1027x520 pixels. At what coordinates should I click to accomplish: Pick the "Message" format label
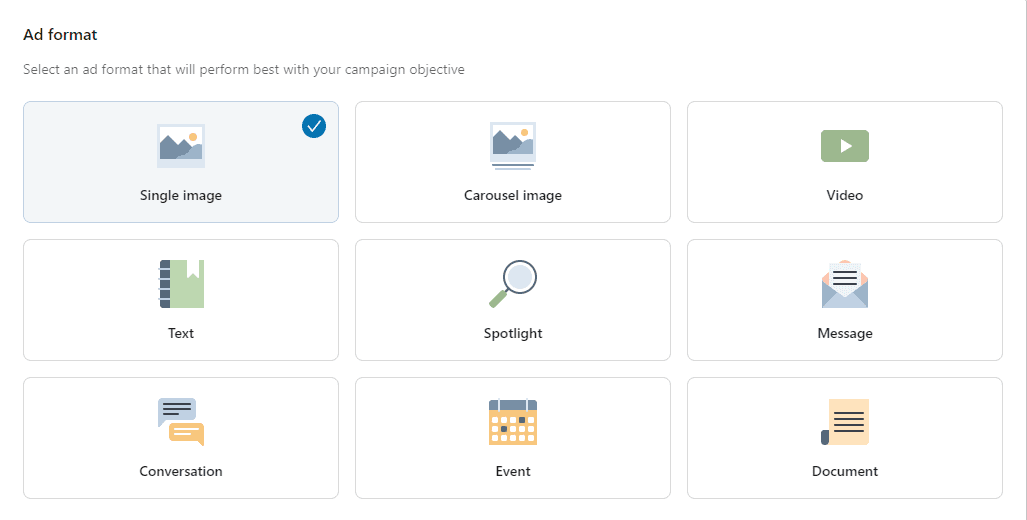pos(845,334)
